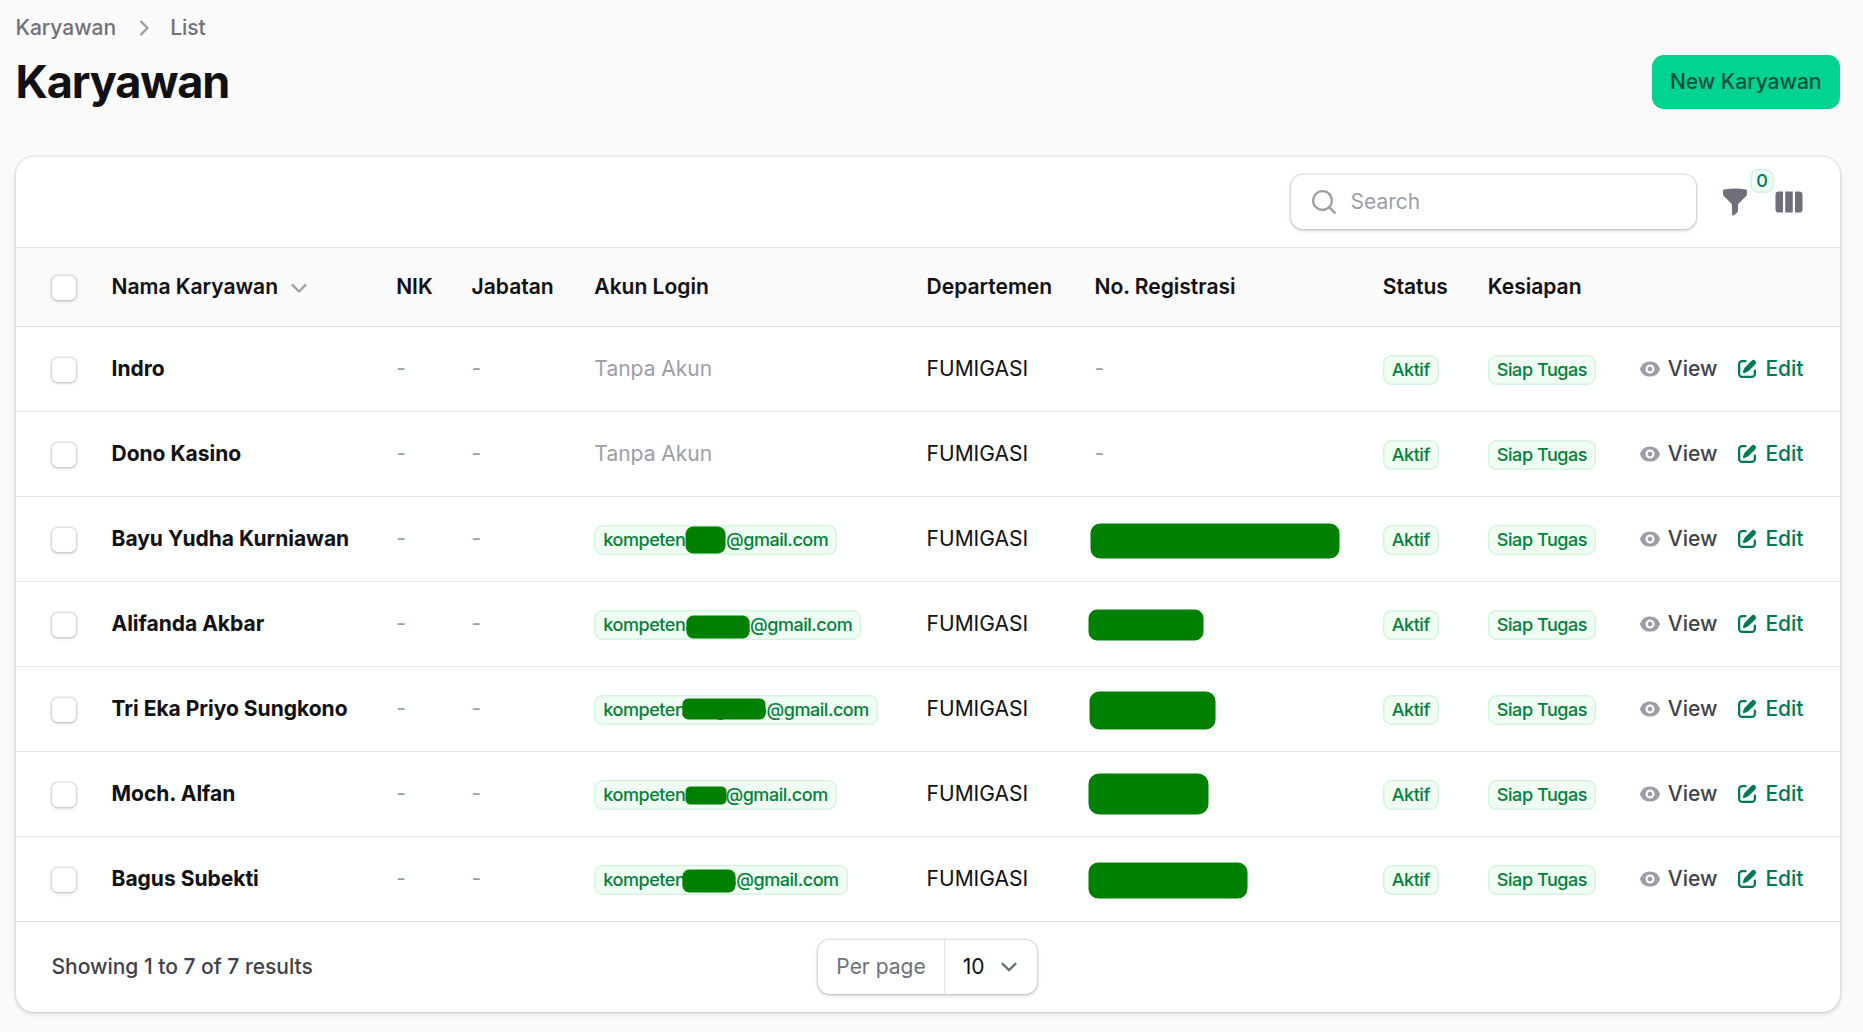Viewport: 1863px width, 1032px height.
Task: Click the magnifier icon in Search box
Action: 1324,202
